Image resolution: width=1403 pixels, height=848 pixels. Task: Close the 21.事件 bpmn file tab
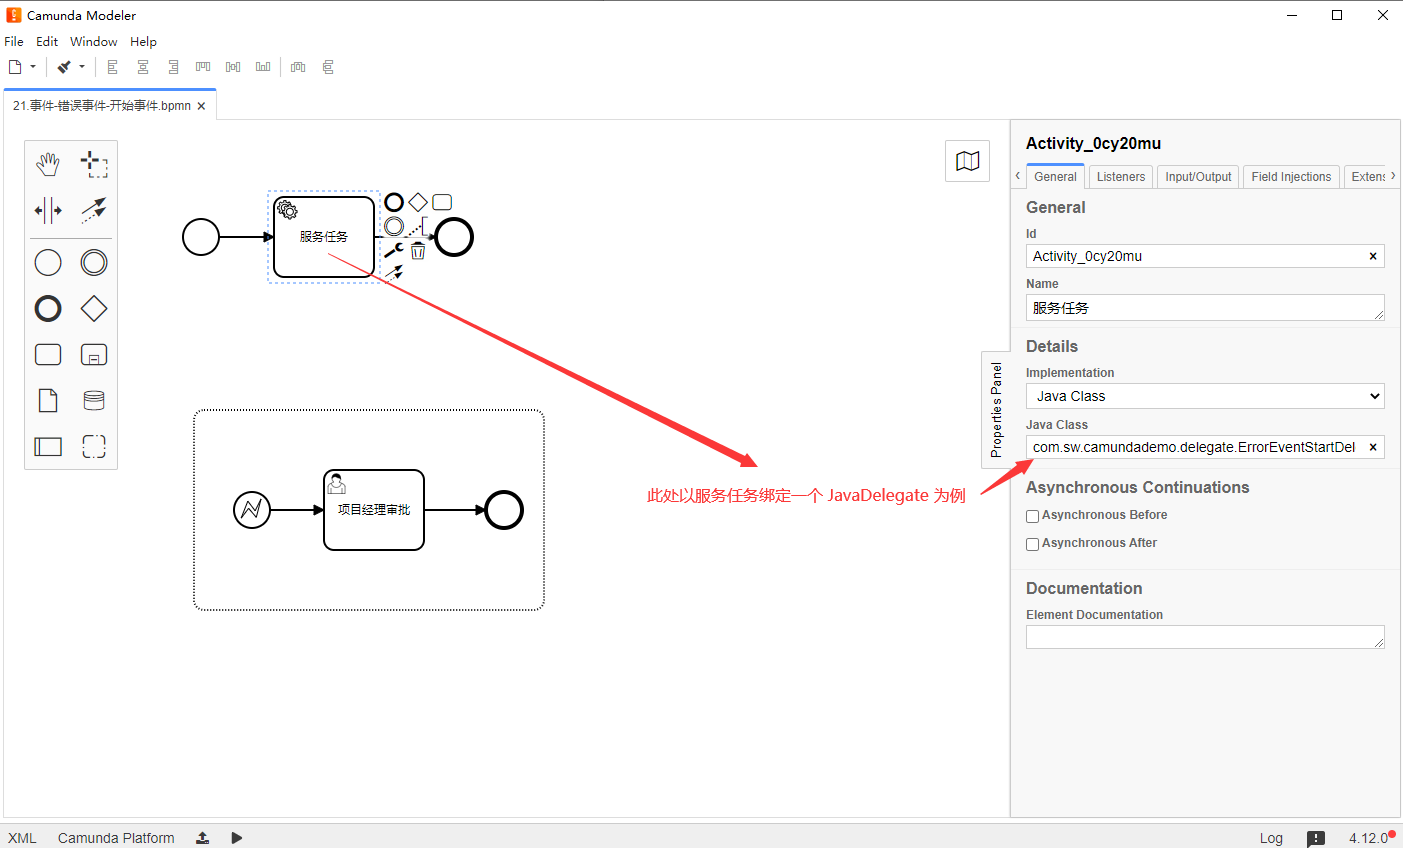pos(201,106)
